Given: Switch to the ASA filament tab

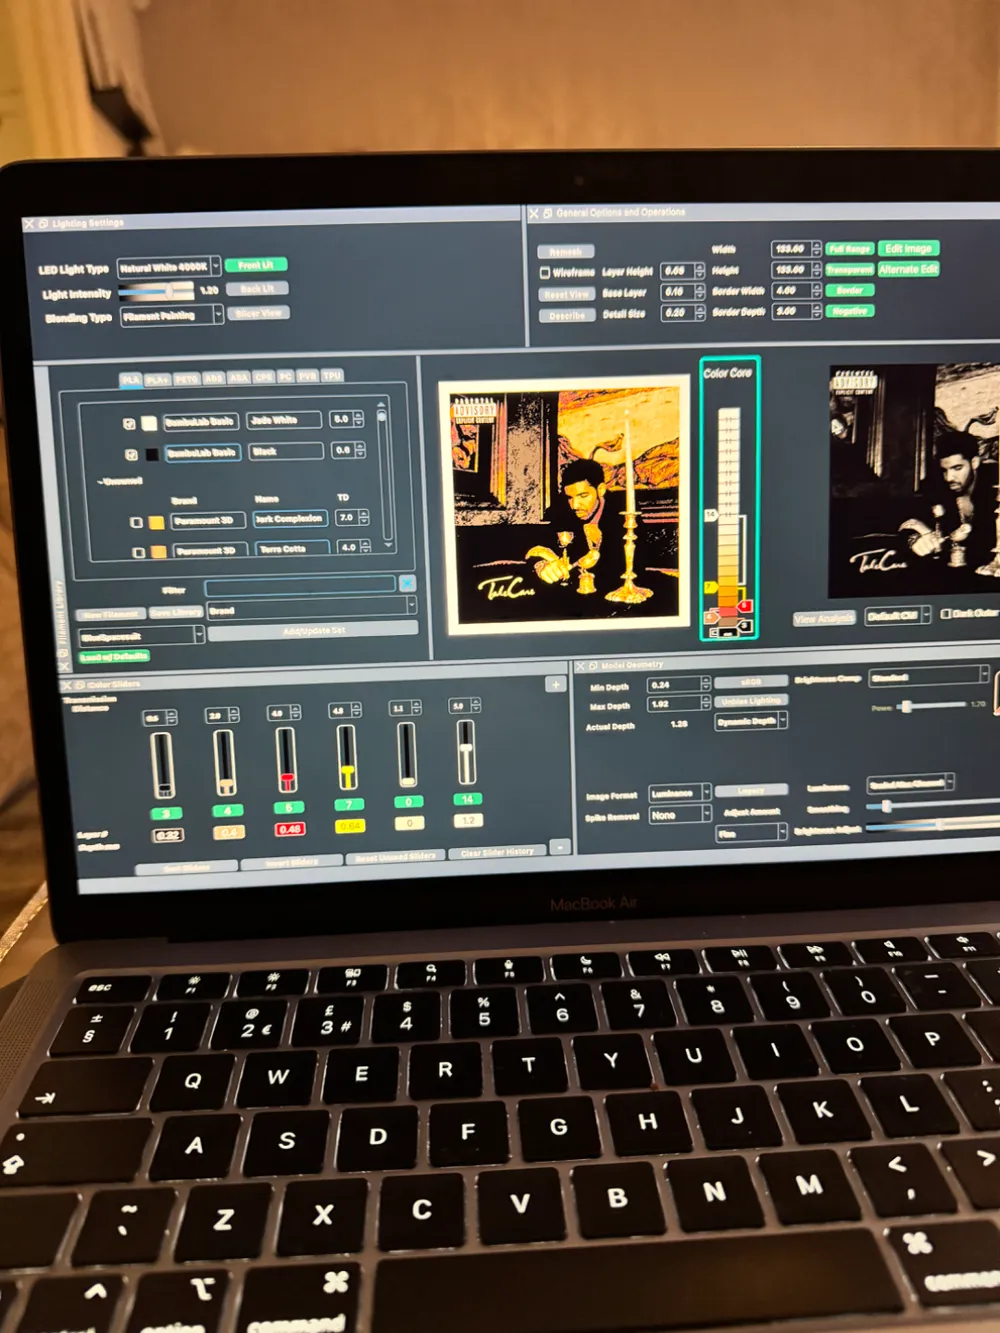Looking at the screenshot, I should 238,378.
